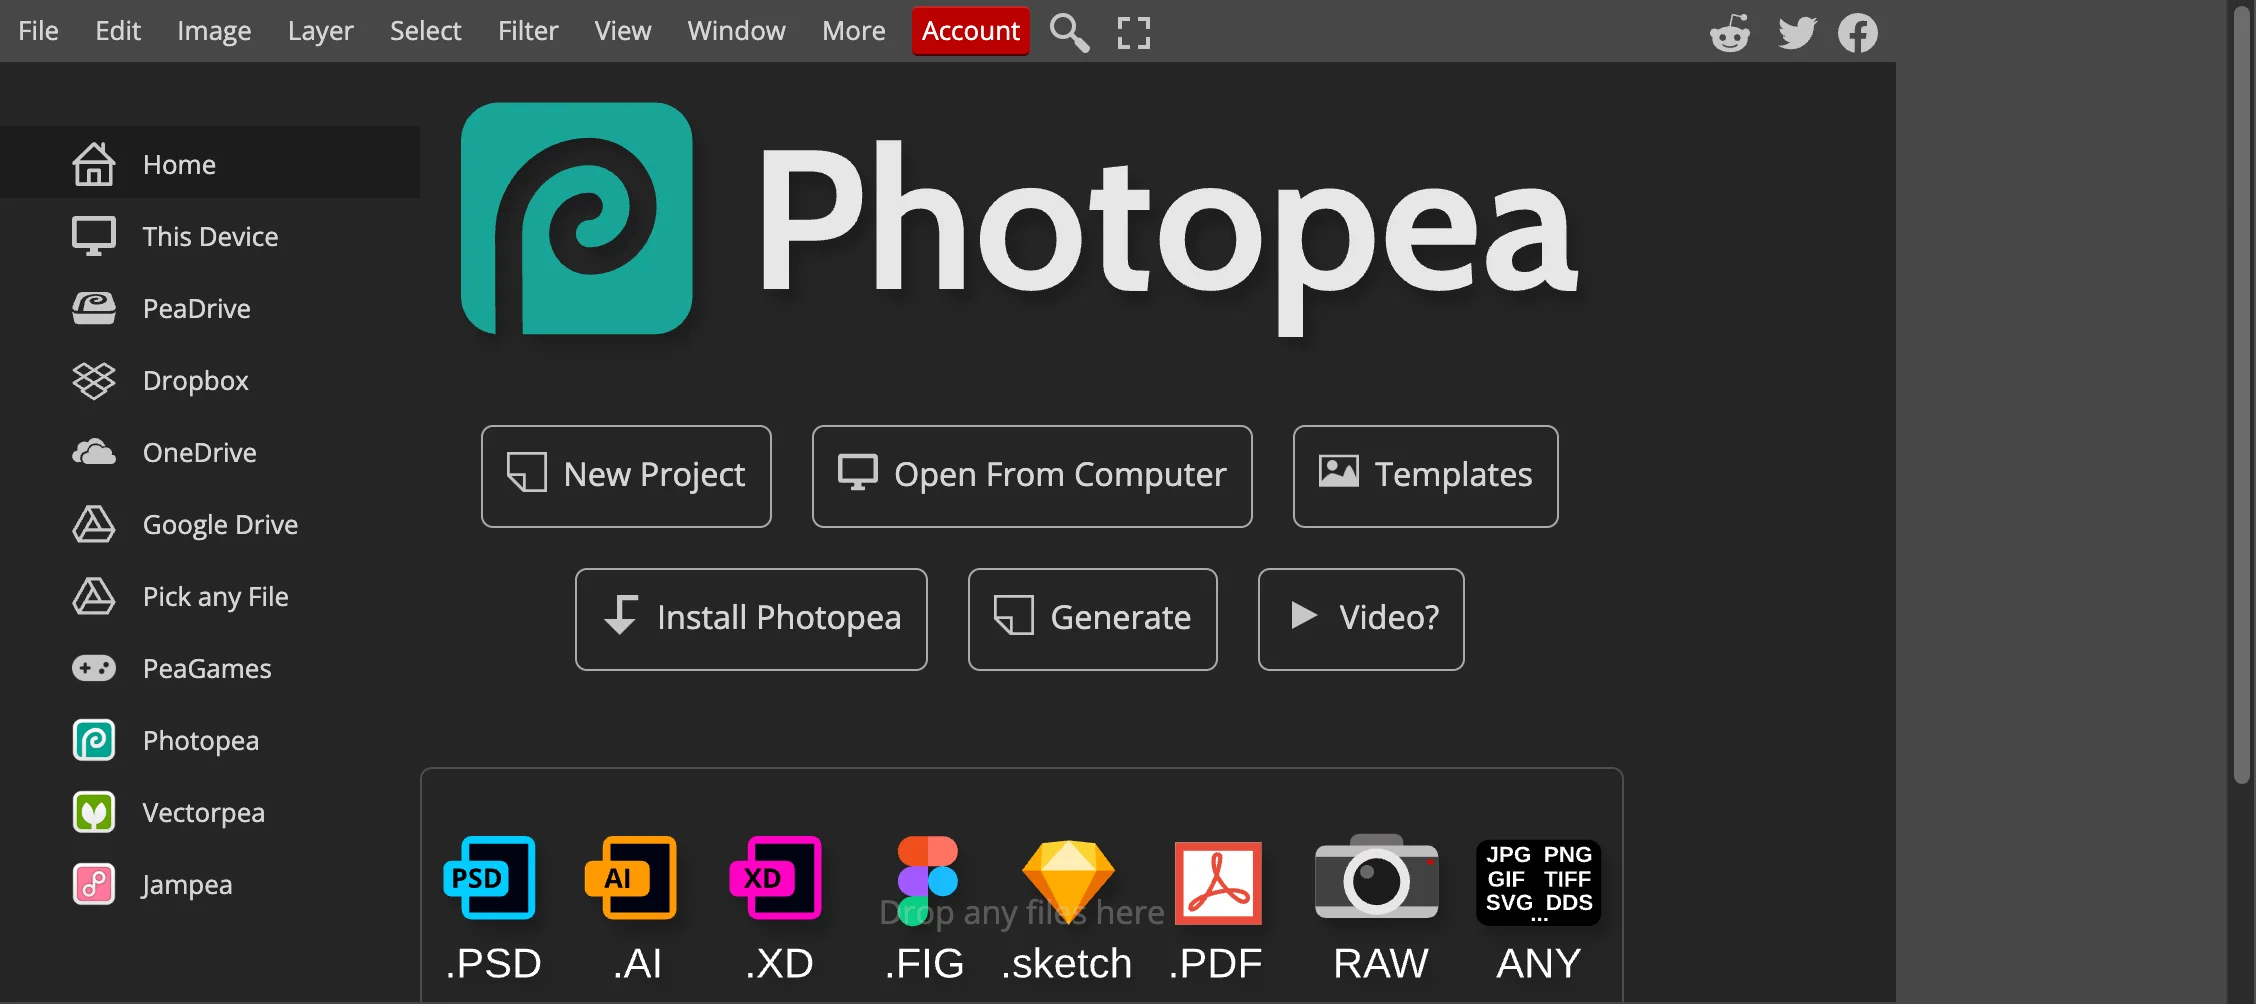Click the Vectorpea green icon
Viewport: 2256px width, 1004px height.
click(94, 812)
